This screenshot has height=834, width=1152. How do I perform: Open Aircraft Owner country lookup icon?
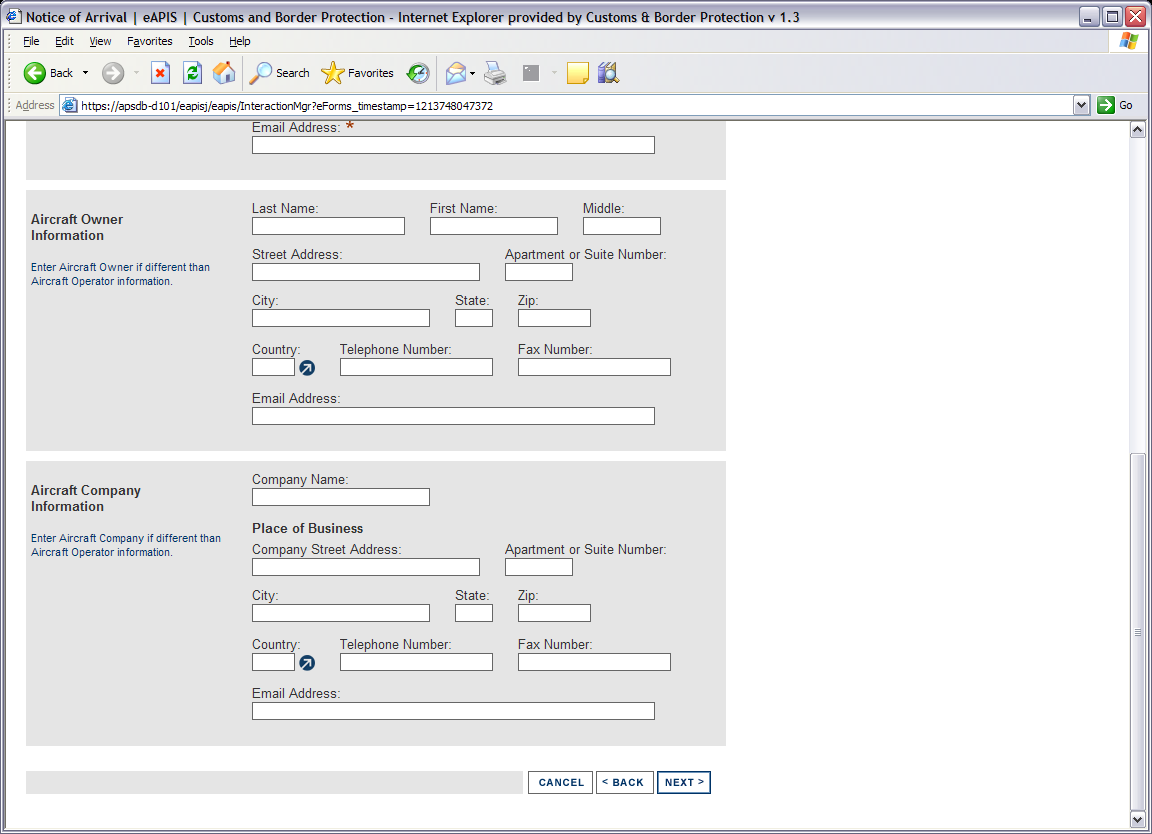pyautogui.click(x=307, y=368)
